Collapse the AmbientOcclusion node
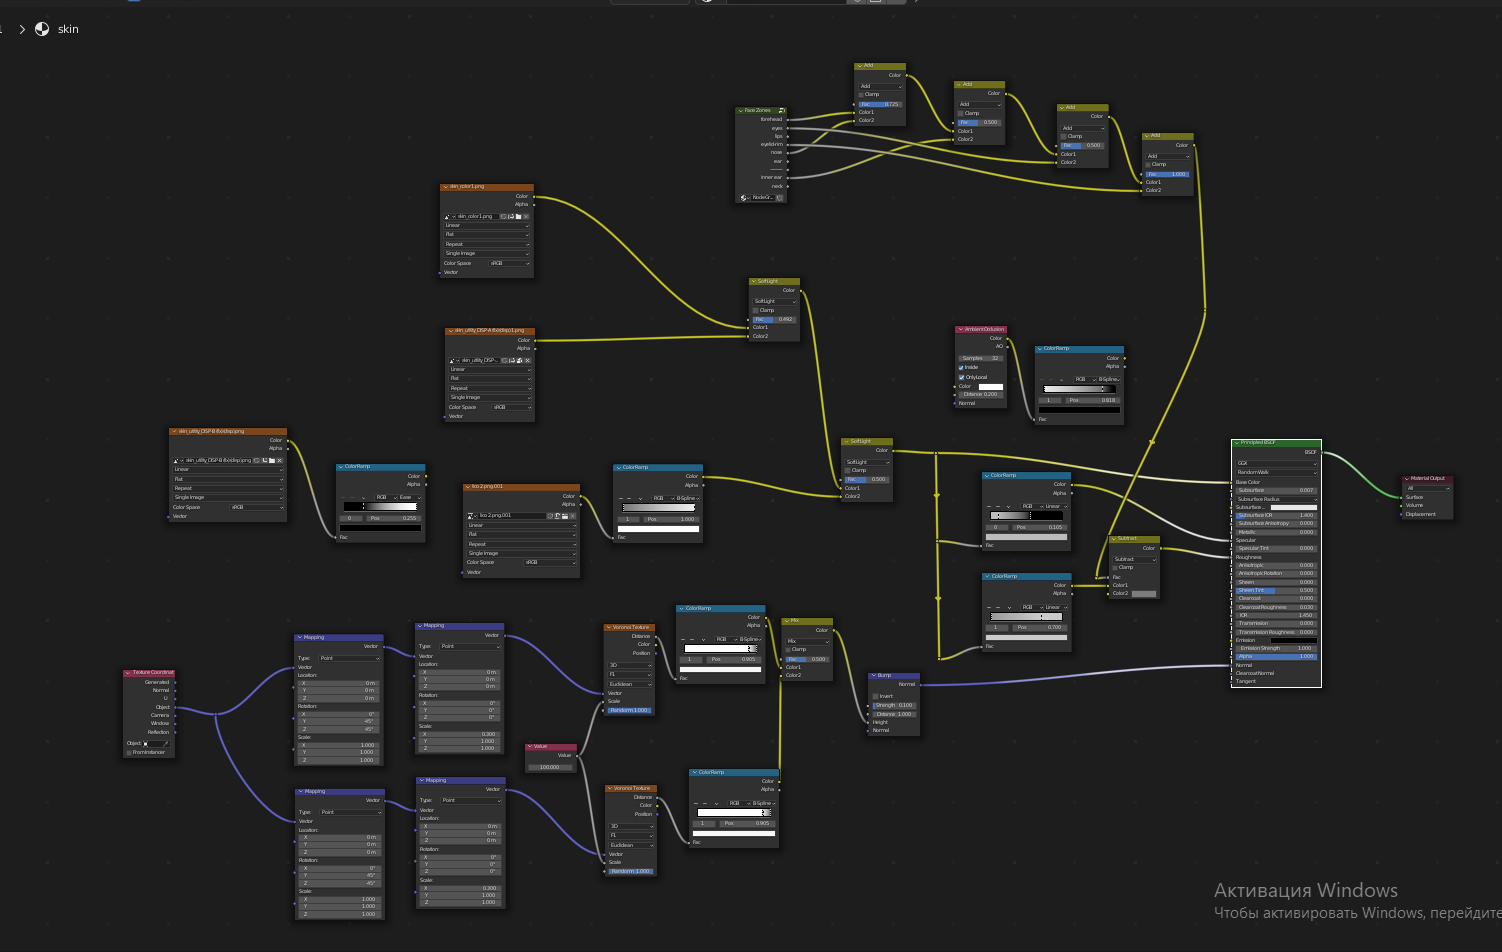This screenshot has width=1502, height=952. click(x=960, y=329)
